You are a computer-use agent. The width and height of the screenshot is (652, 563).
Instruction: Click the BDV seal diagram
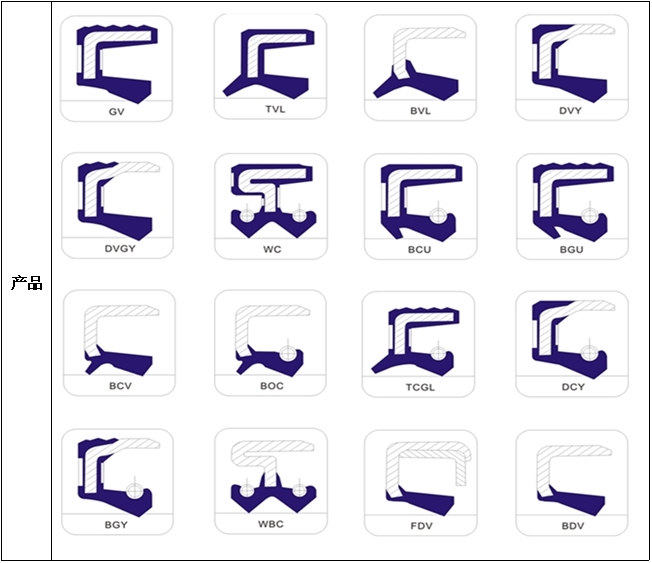coord(572,483)
